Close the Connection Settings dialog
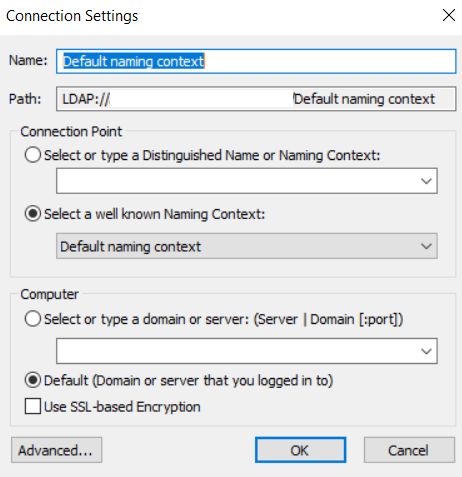 pos(449,15)
